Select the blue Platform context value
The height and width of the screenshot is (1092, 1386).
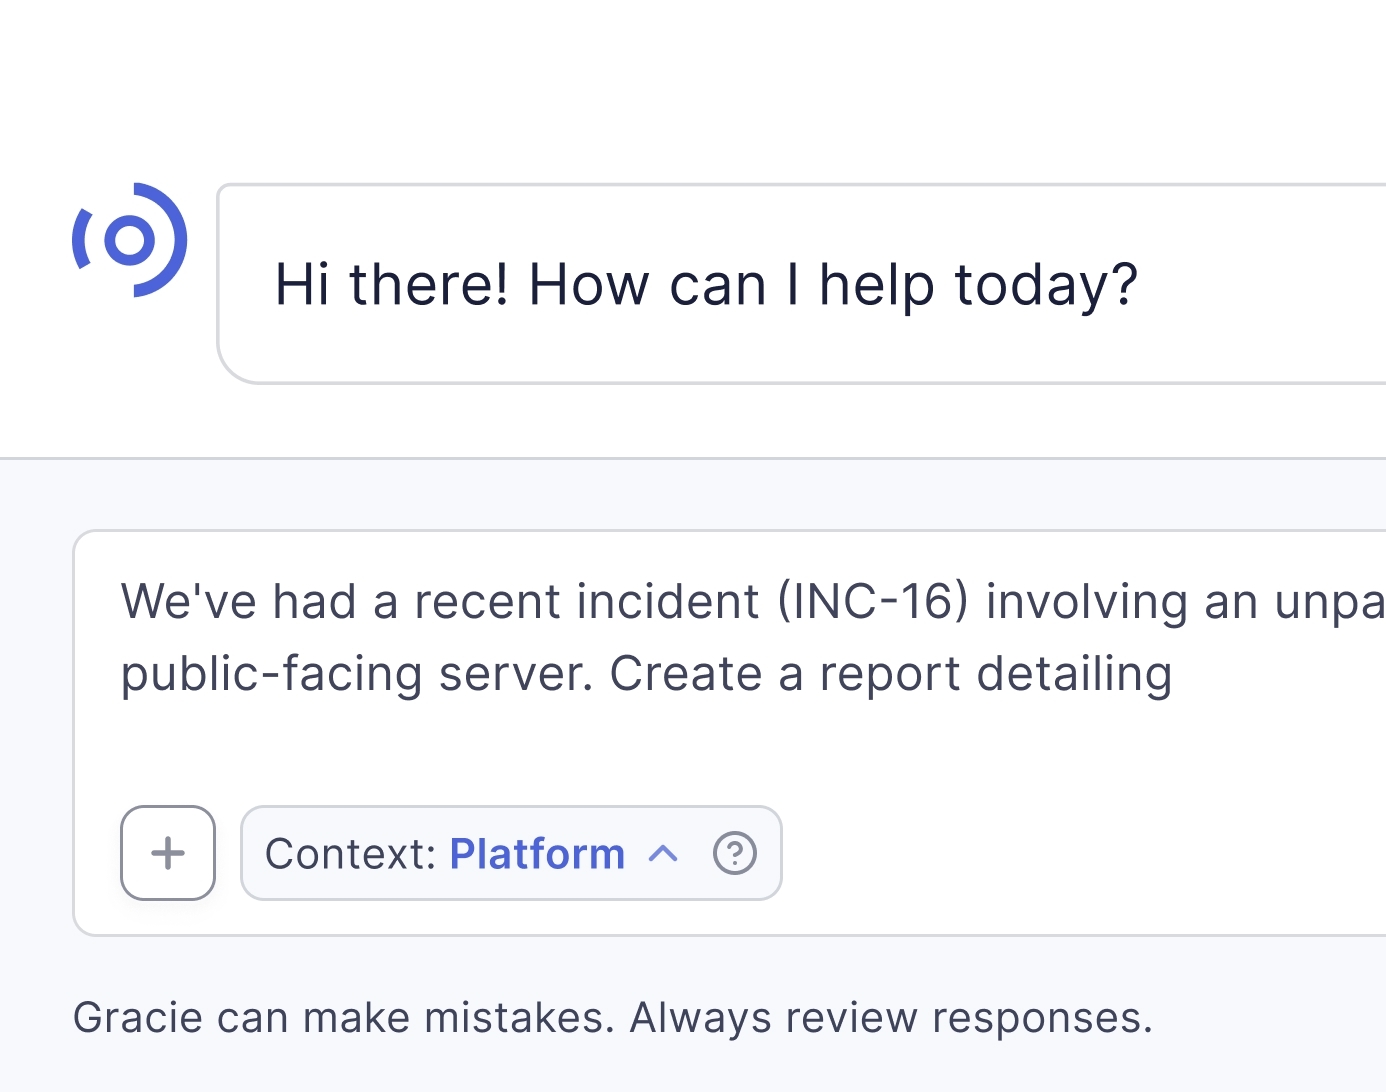537,854
